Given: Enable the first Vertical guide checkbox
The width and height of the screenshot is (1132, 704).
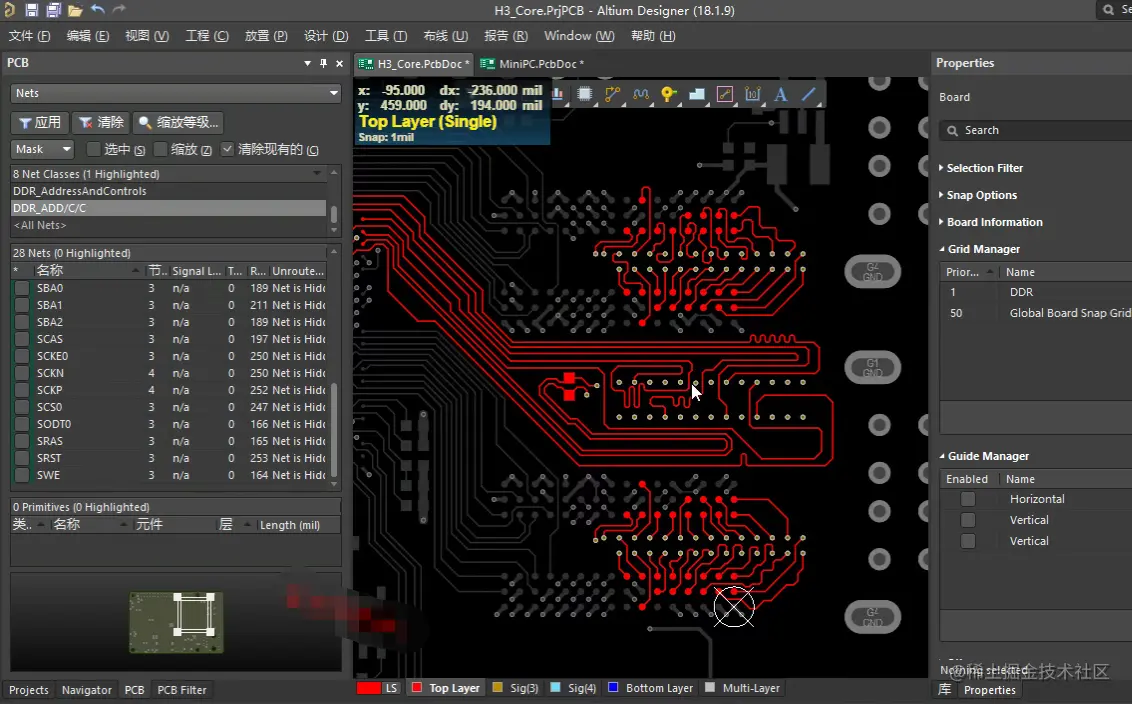Looking at the screenshot, I should [x=968, y=520].
